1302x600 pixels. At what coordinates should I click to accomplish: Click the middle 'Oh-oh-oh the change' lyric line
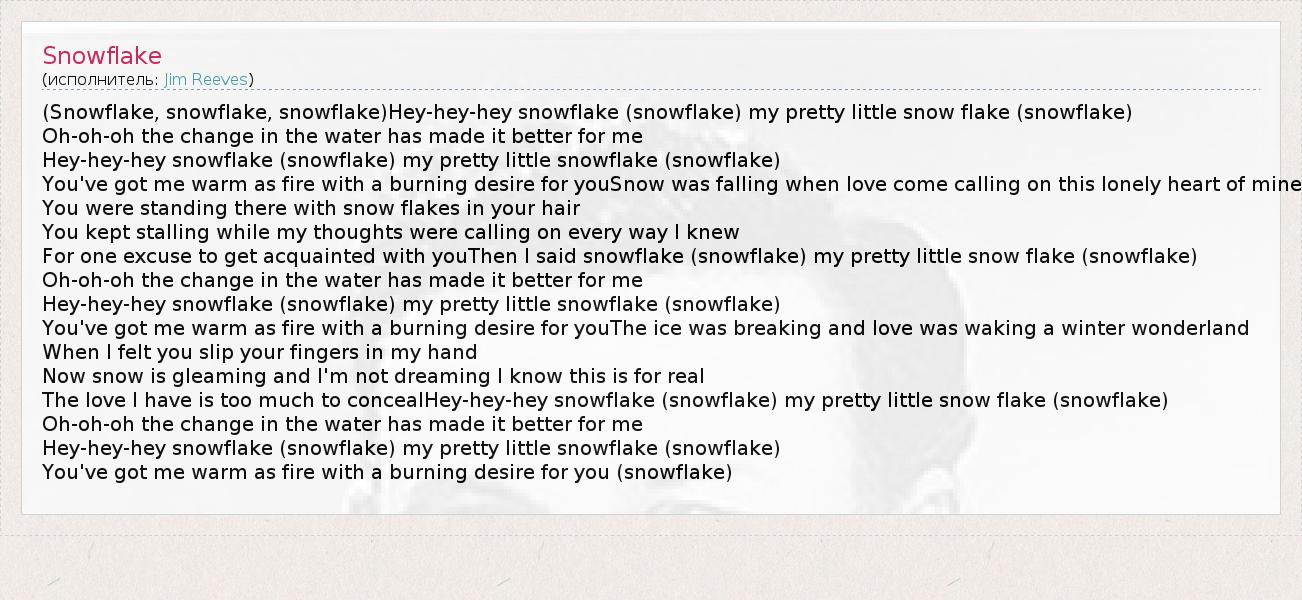coord(342,280)
